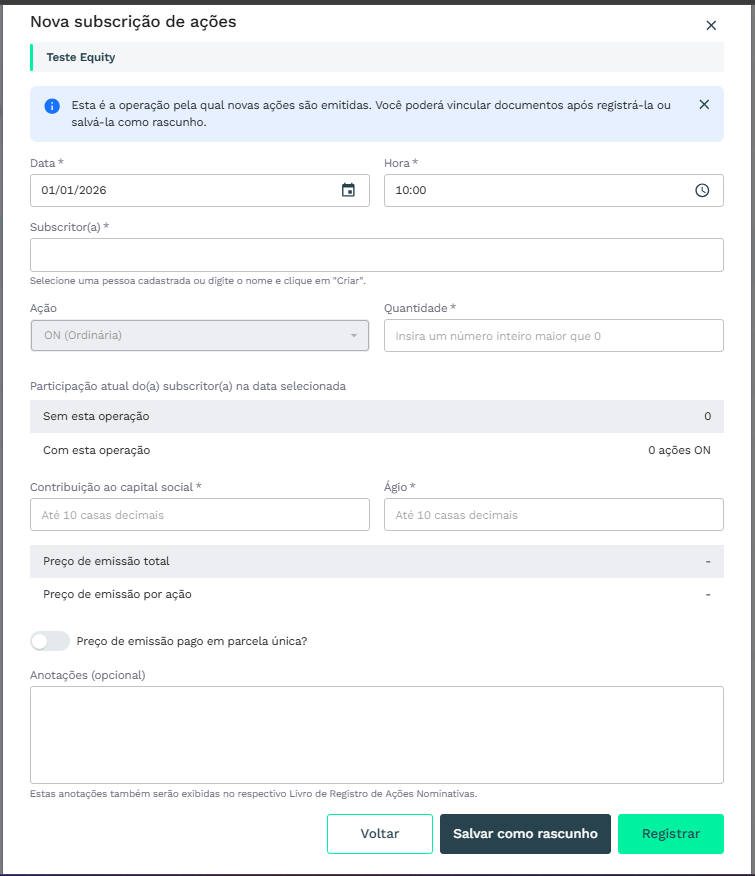The height and width of the screenshot is (876, 755).
Task: Click the Hora field showing 10:00
Action: 535,190
